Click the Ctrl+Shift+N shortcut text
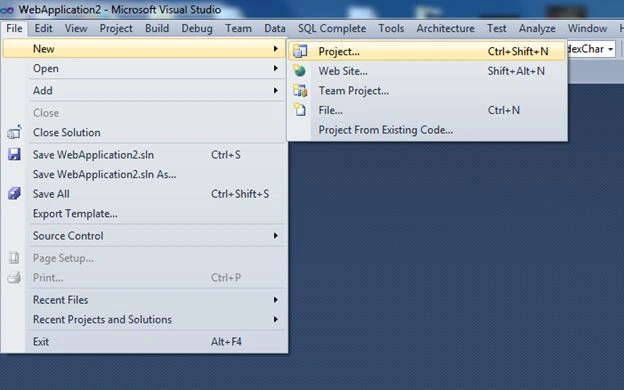Viewport: 624px width, 390px height. point(518,51)
